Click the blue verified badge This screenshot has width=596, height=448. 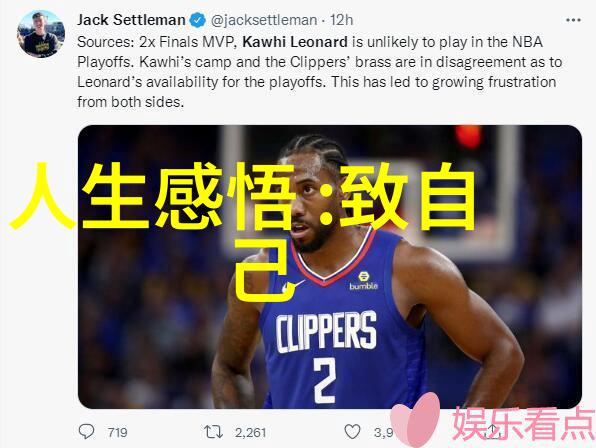[x=197, y=20]
